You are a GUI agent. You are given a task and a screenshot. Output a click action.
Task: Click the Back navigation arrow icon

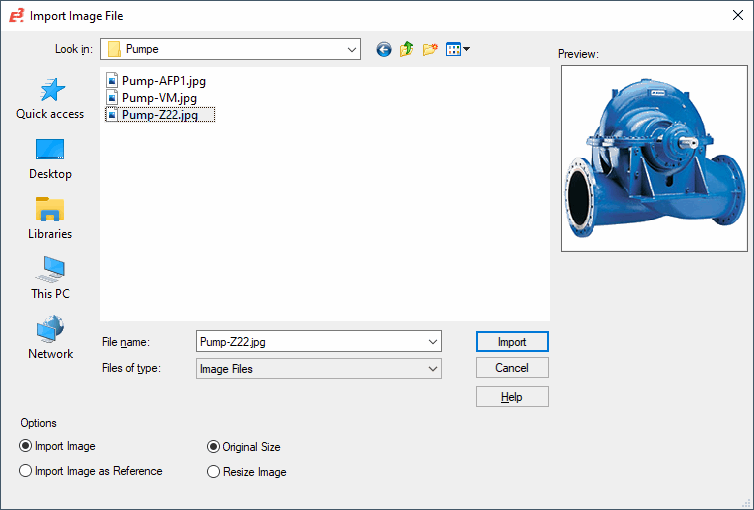coord(383,49)
